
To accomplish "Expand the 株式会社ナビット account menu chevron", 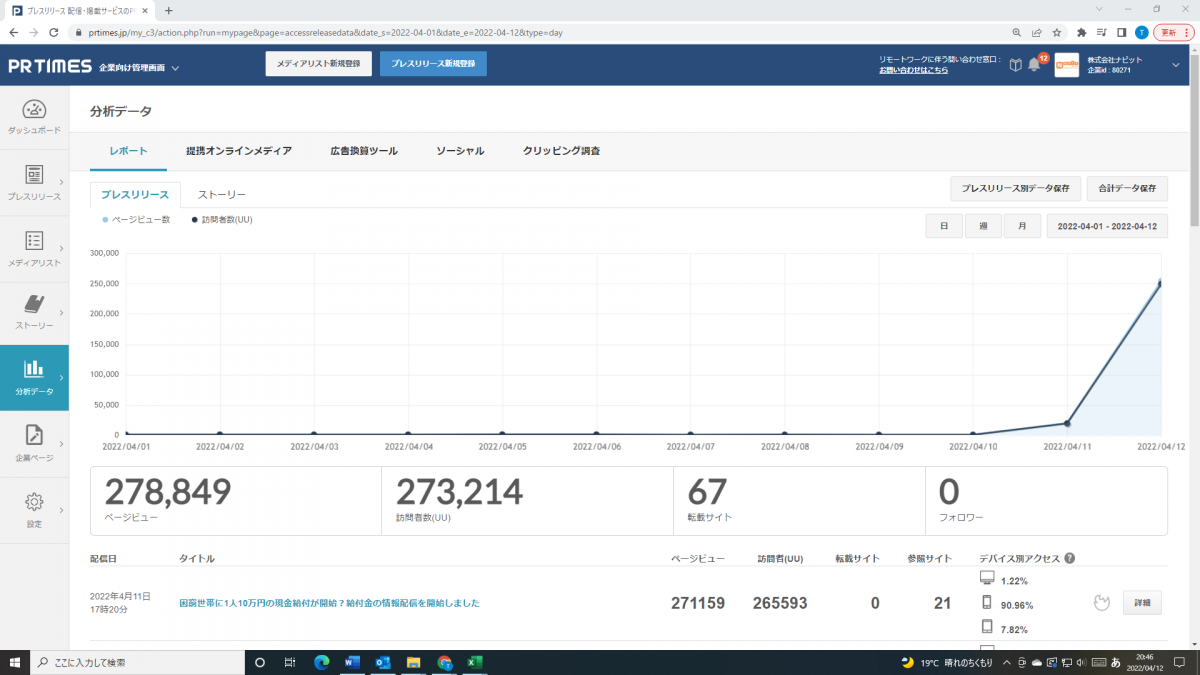I will [x=1175, y=64].
